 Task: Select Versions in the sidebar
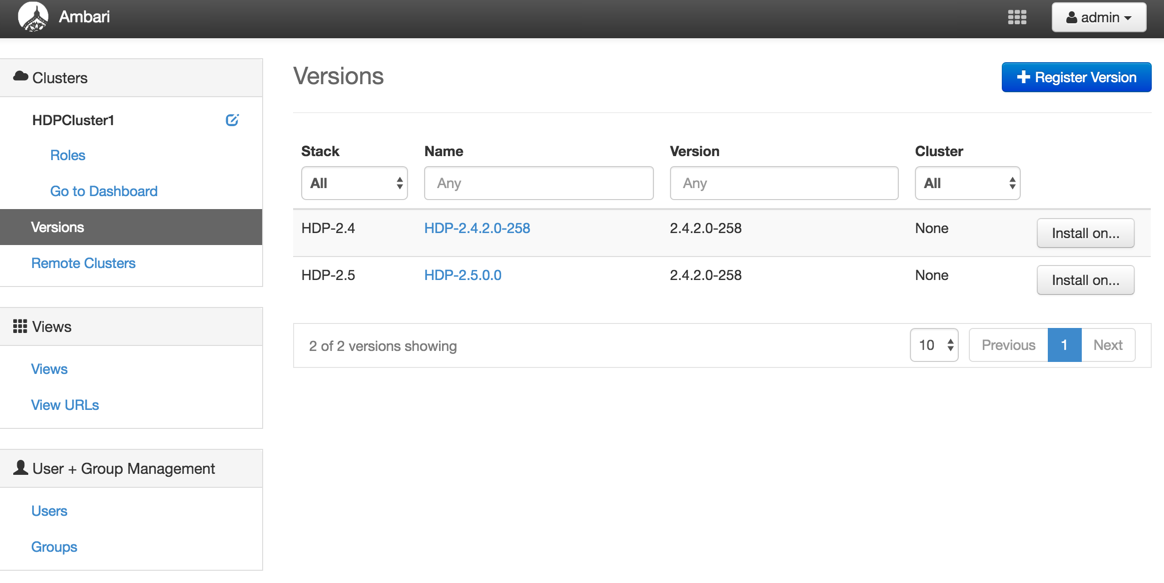pyautogui.click(x=57, y=227)
